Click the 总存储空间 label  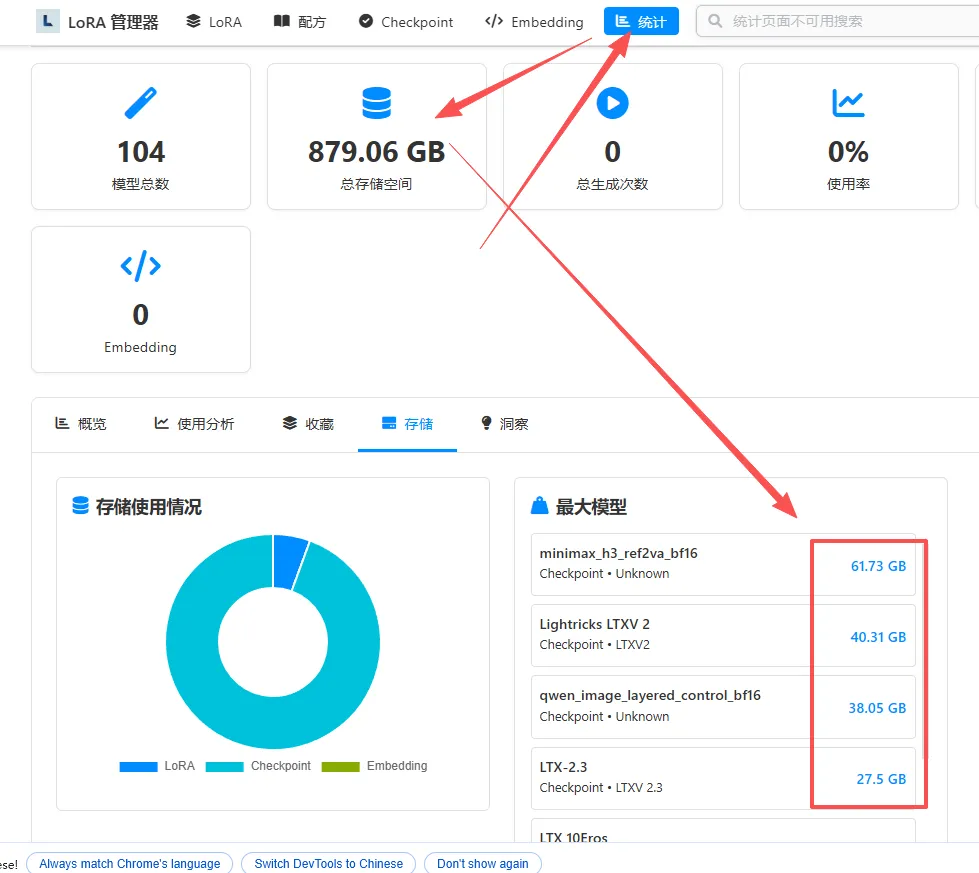(376, 184)
